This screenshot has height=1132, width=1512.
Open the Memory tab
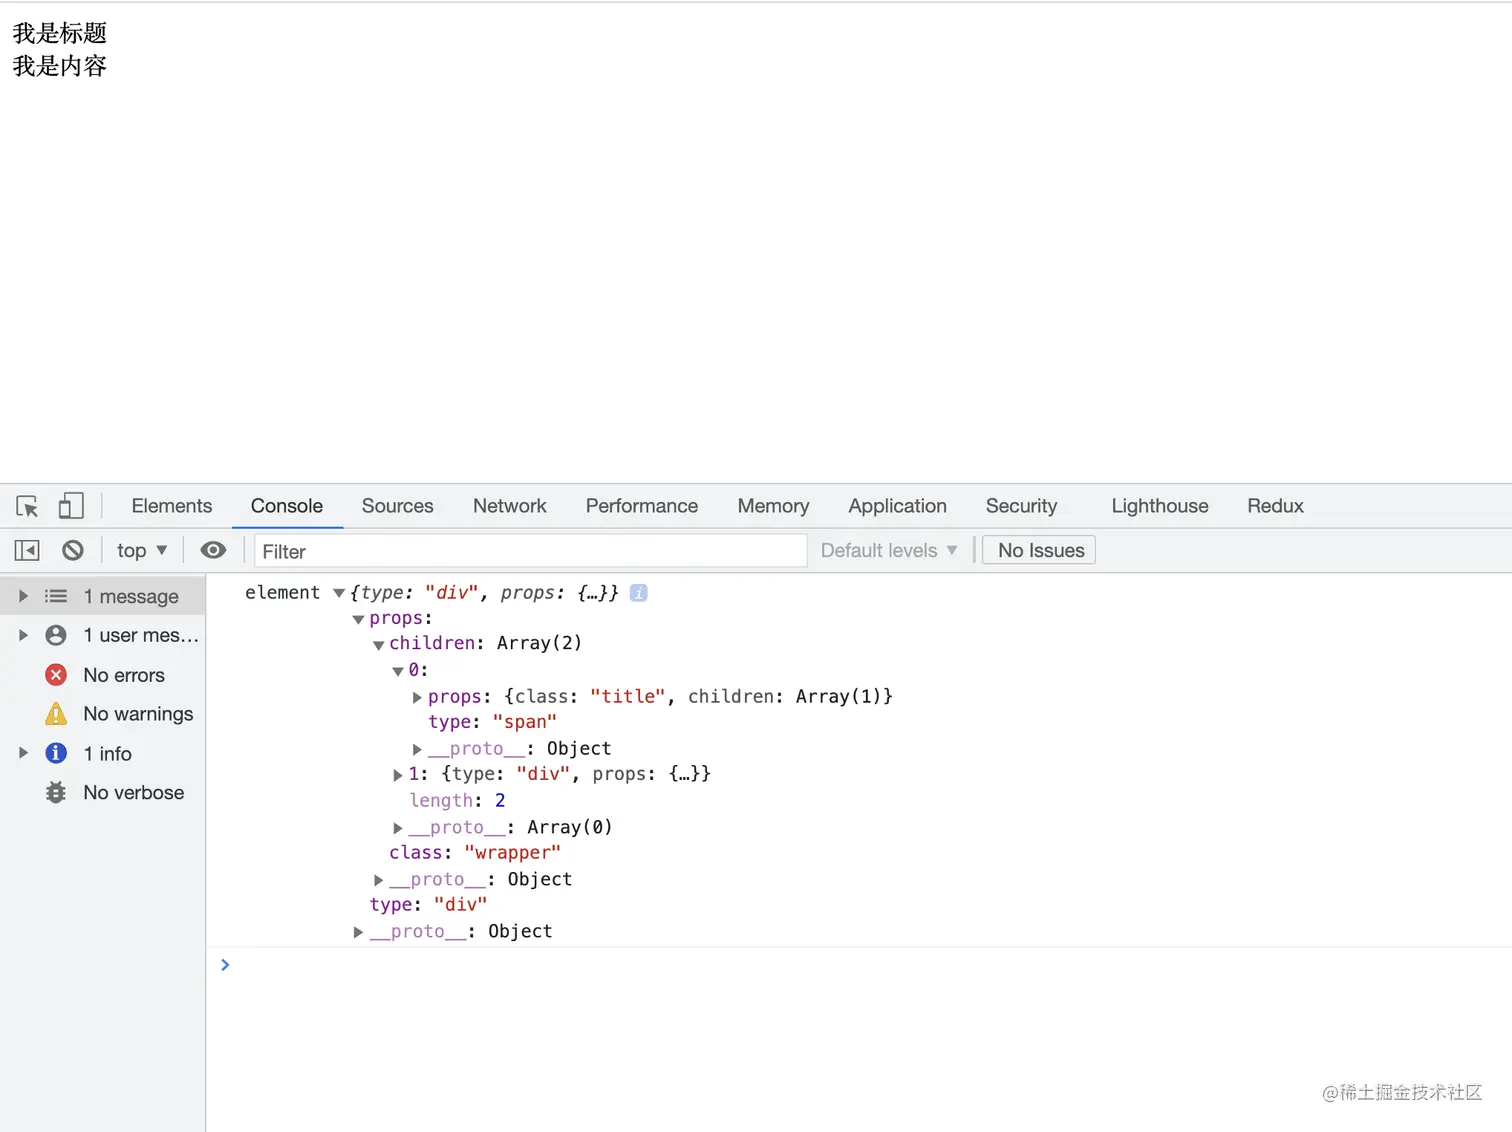click(773, 506)
